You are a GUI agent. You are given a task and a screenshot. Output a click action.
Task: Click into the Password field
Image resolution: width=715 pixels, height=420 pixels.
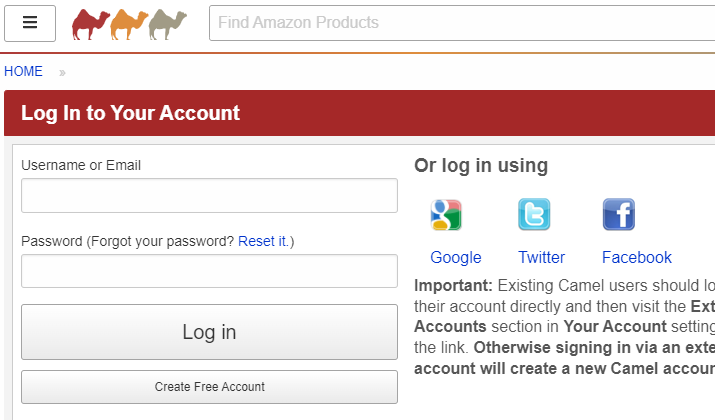(209, 271)
